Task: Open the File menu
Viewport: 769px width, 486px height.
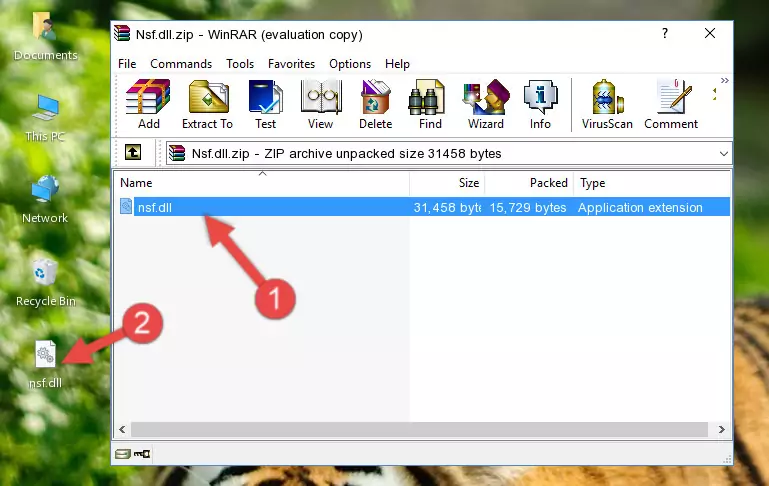Action: pyautogui.click(x=127, y=64)
